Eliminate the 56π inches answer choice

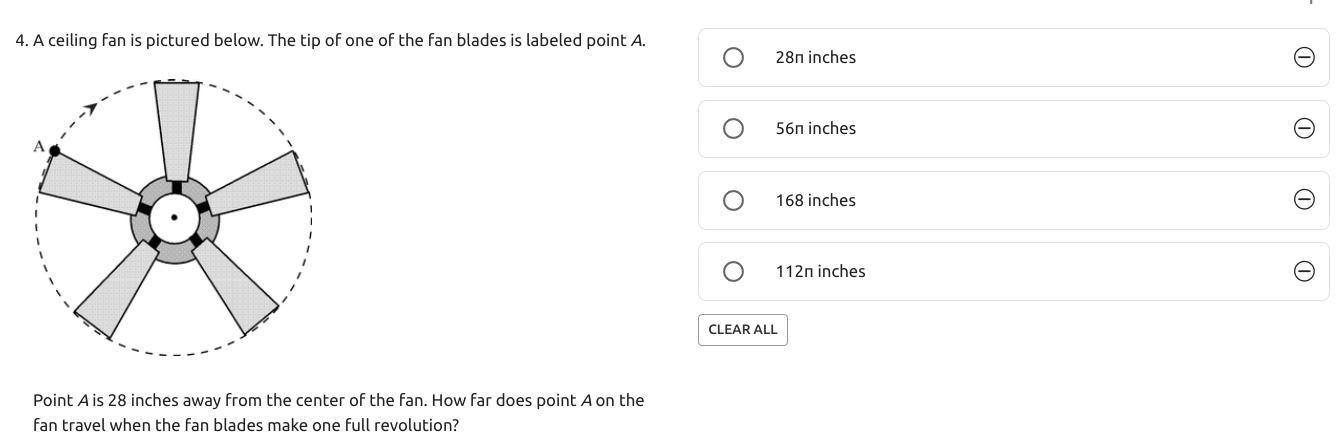pyautogui.click(x=1304, y=128)
